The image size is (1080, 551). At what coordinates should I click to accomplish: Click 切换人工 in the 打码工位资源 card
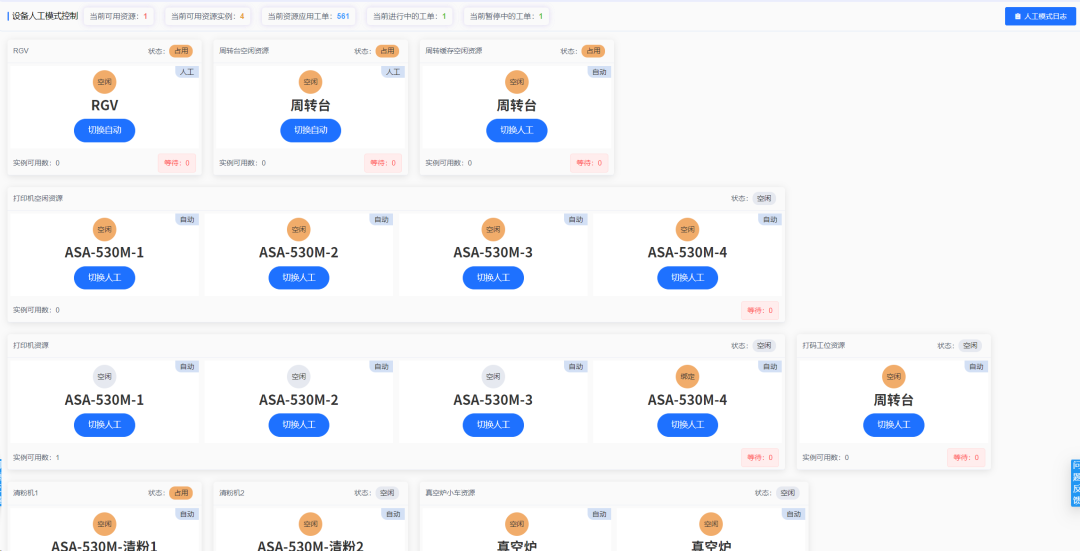point(893,425)
